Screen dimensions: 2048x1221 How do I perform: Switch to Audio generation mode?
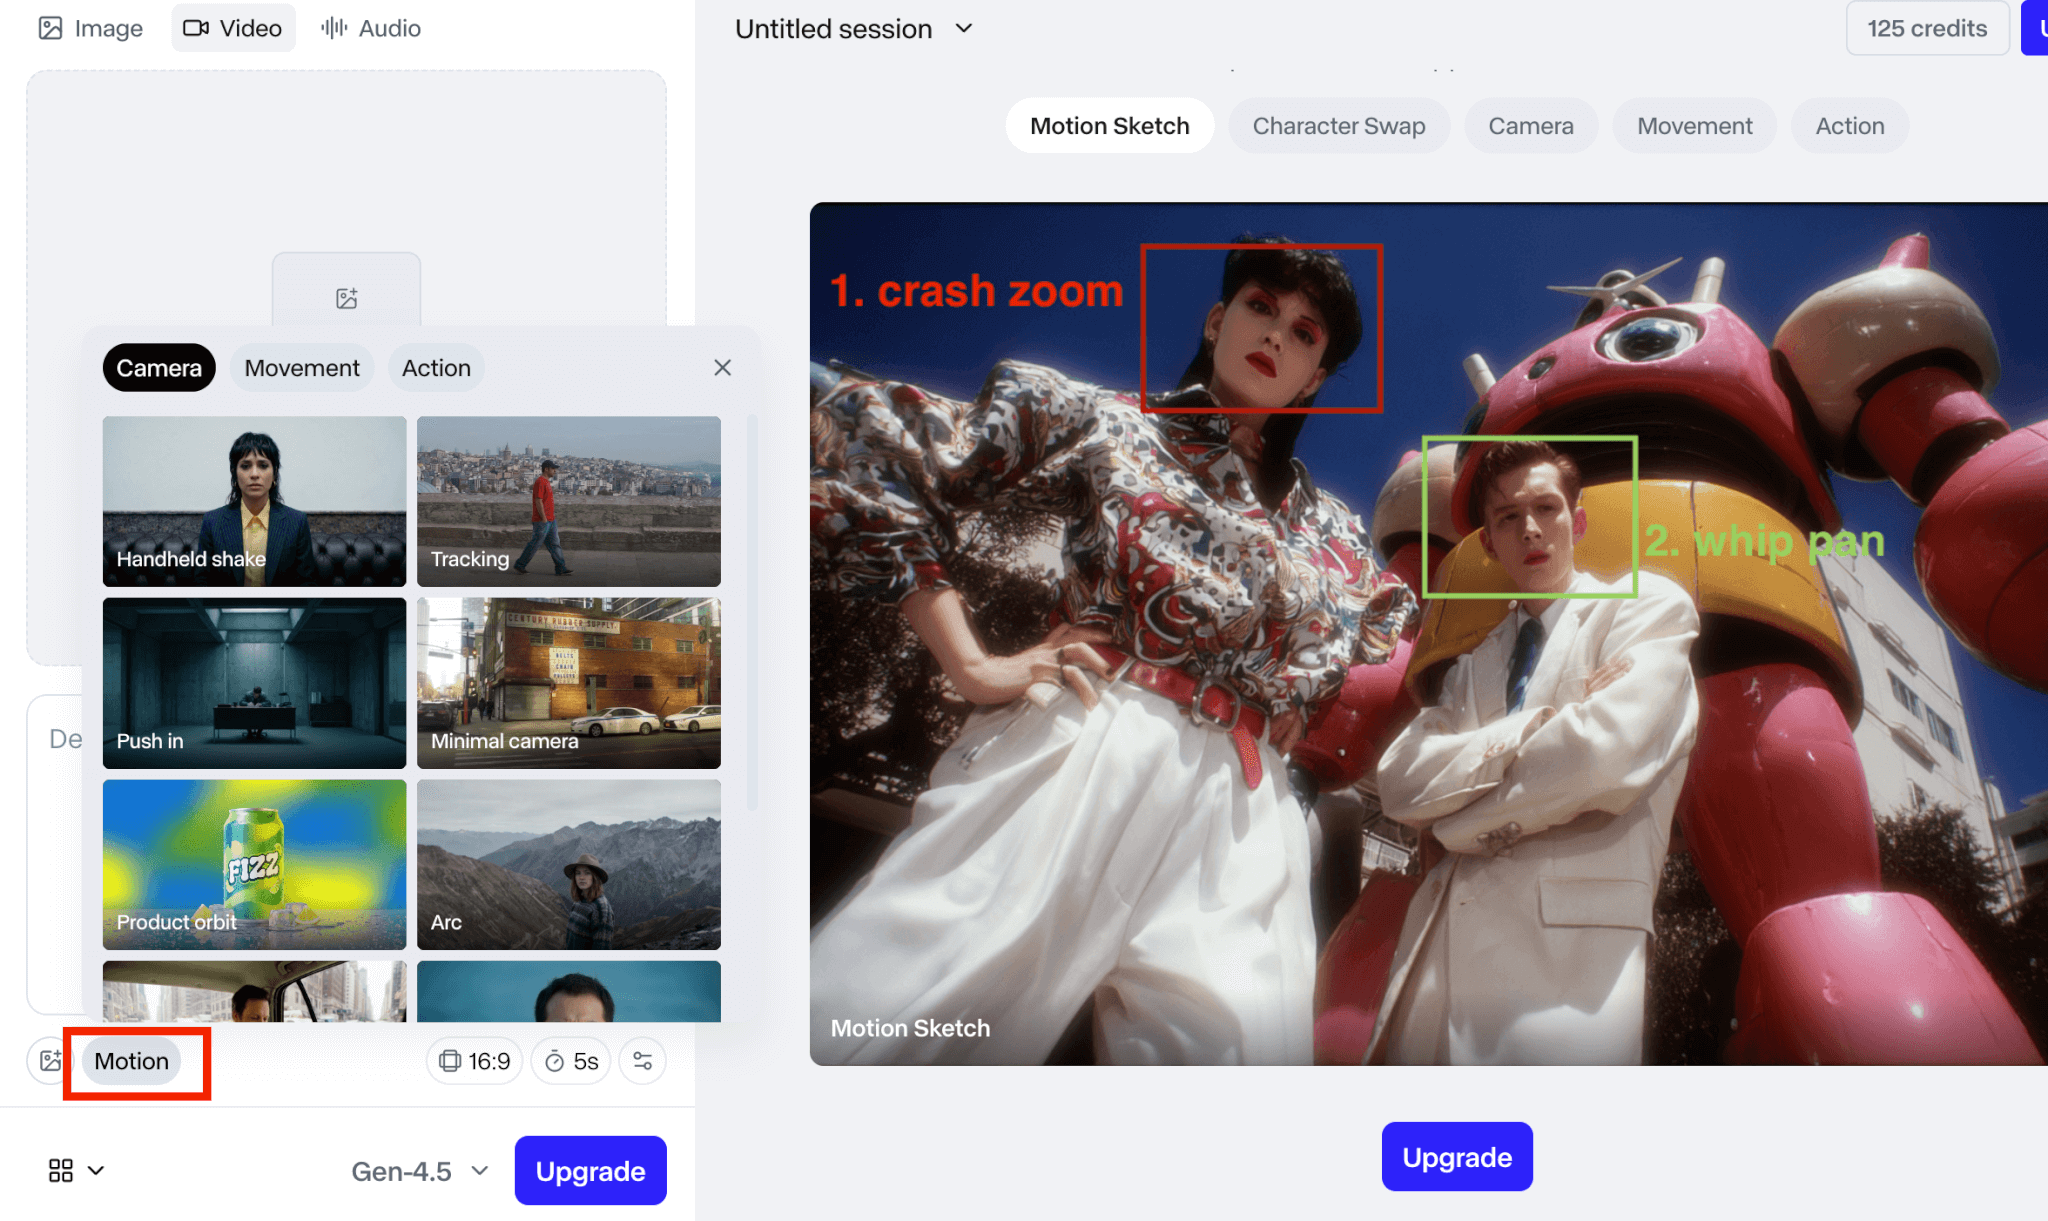371,28
